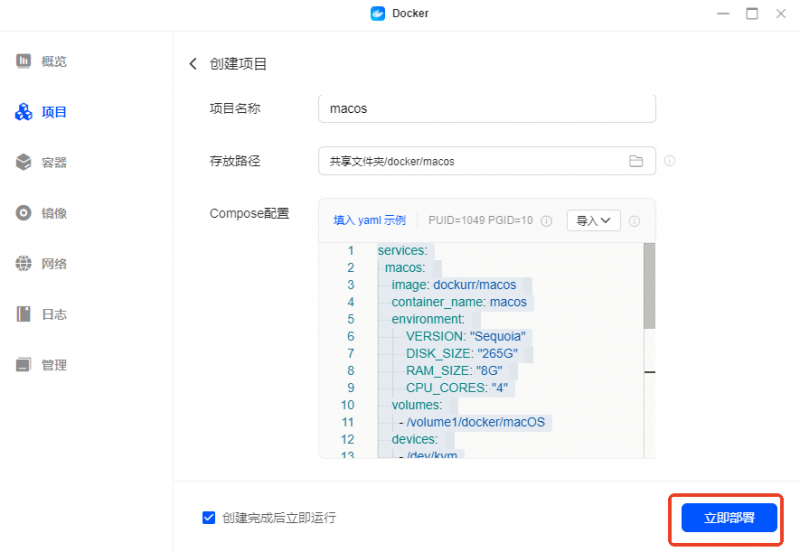800x552 pixels.
Task: Show info tip beside PUID=1049 PGID=10
Action: tap(546, 221)
